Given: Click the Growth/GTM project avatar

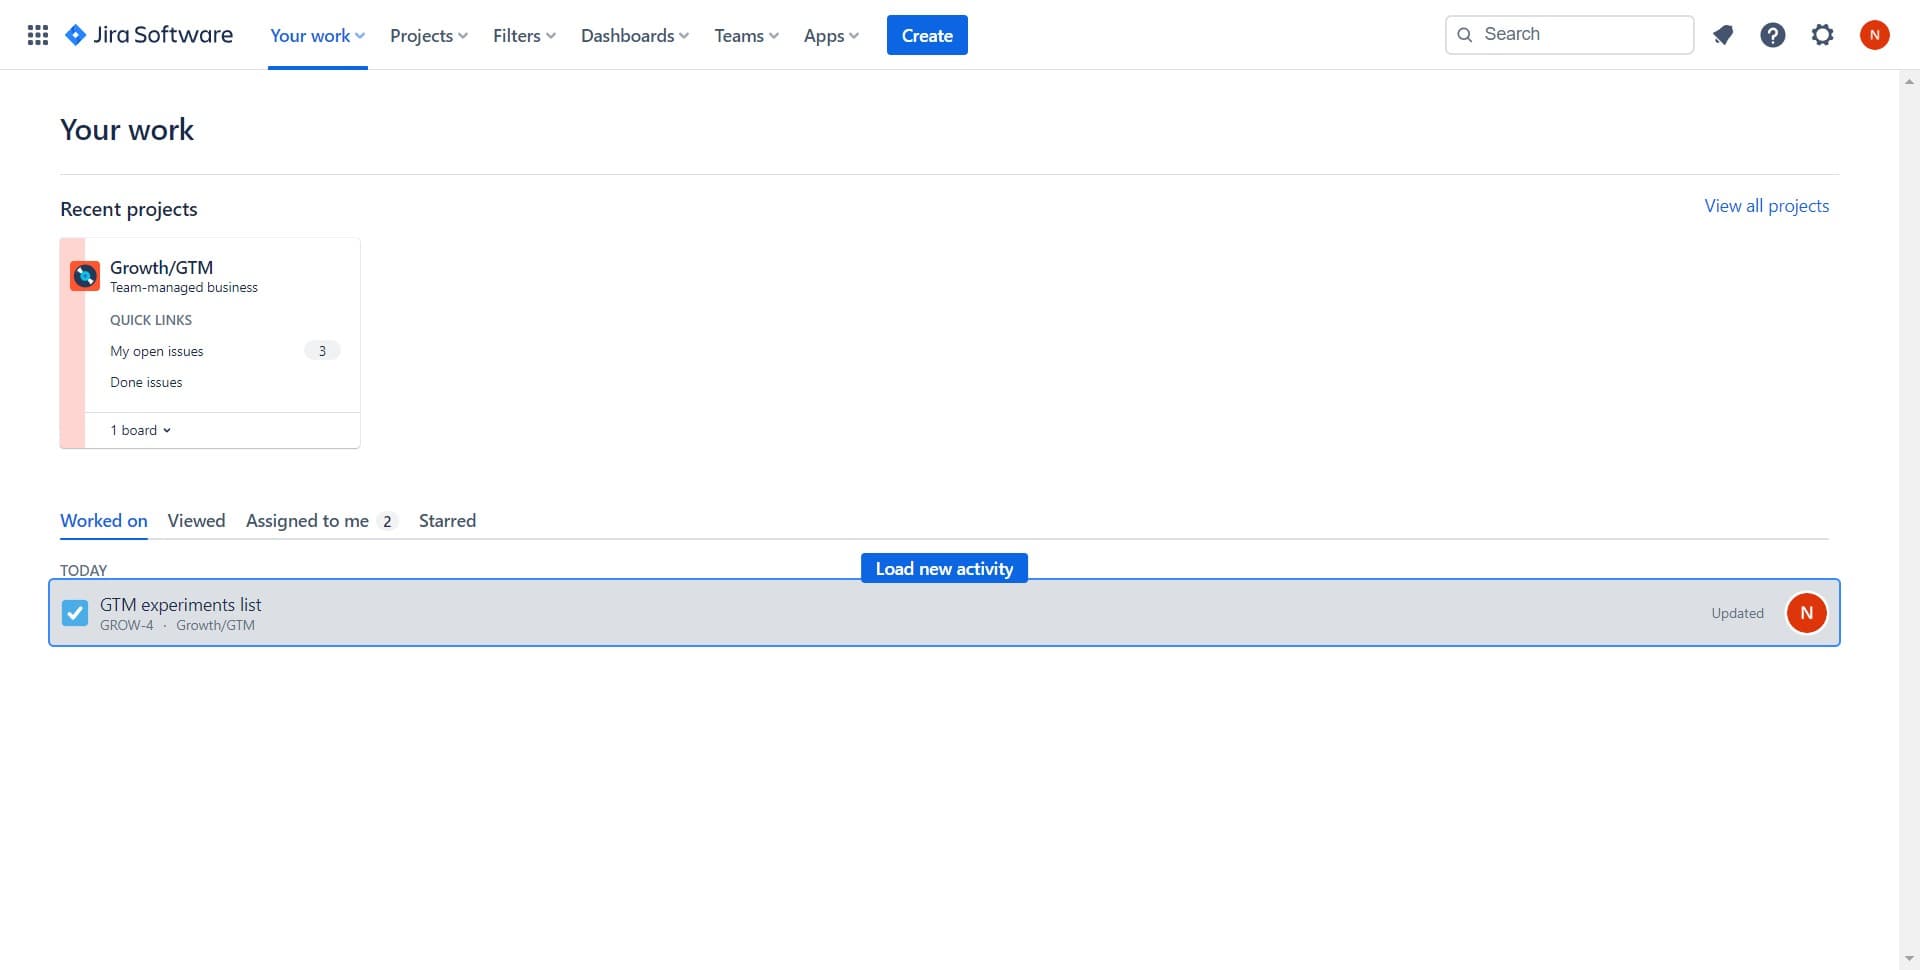Looking at the screenshot, I should coord(84,275).
